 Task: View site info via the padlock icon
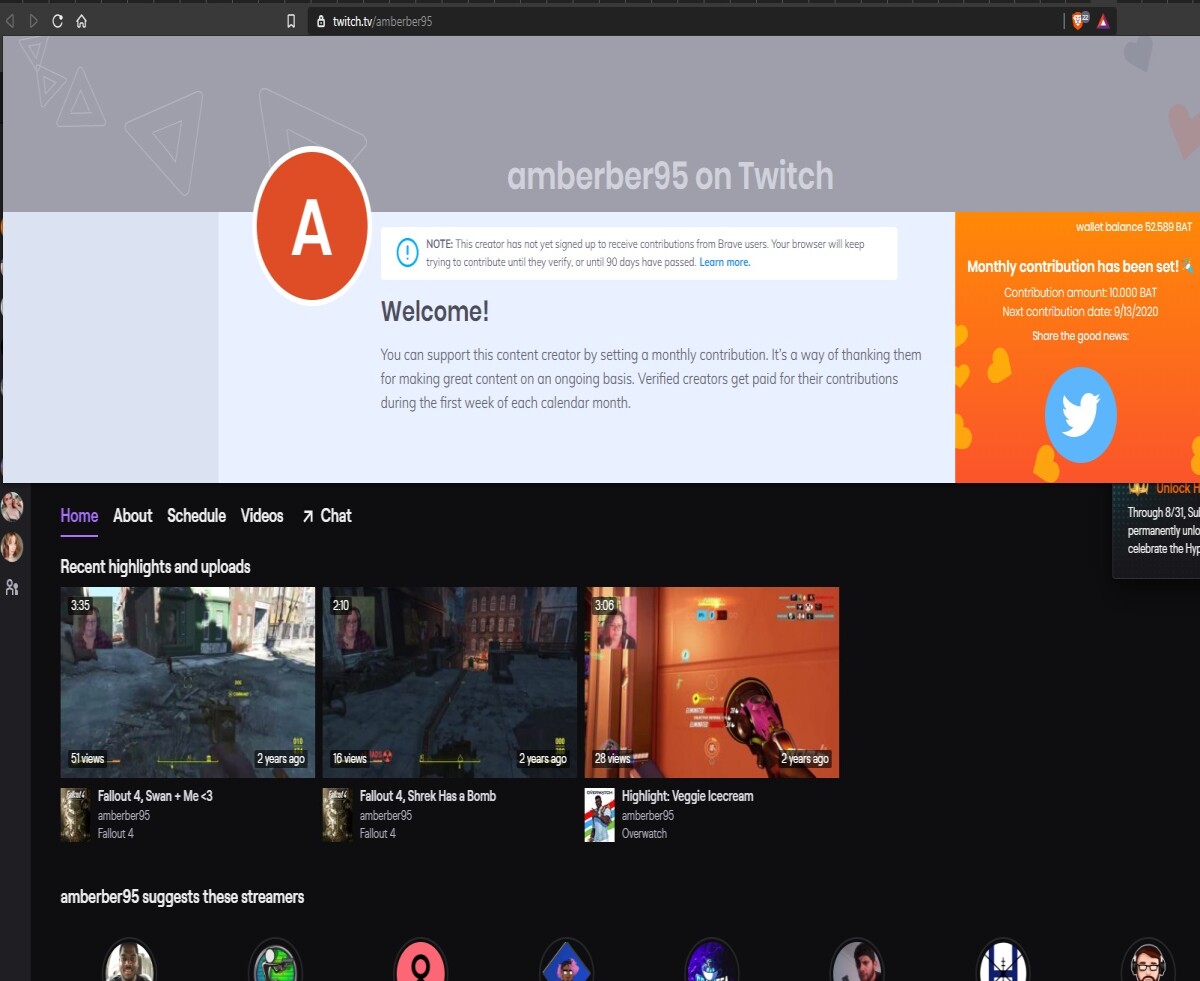(x=321, y=21)
